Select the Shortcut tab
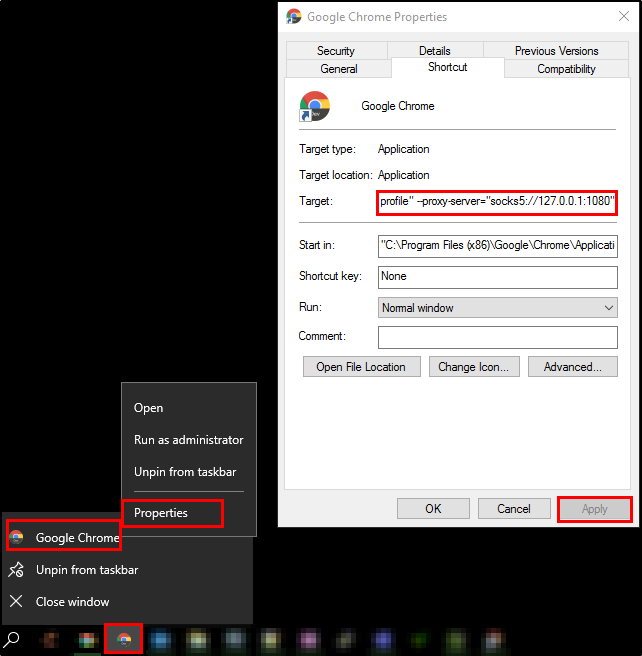 pyautogui.click(x=448, y=67)
